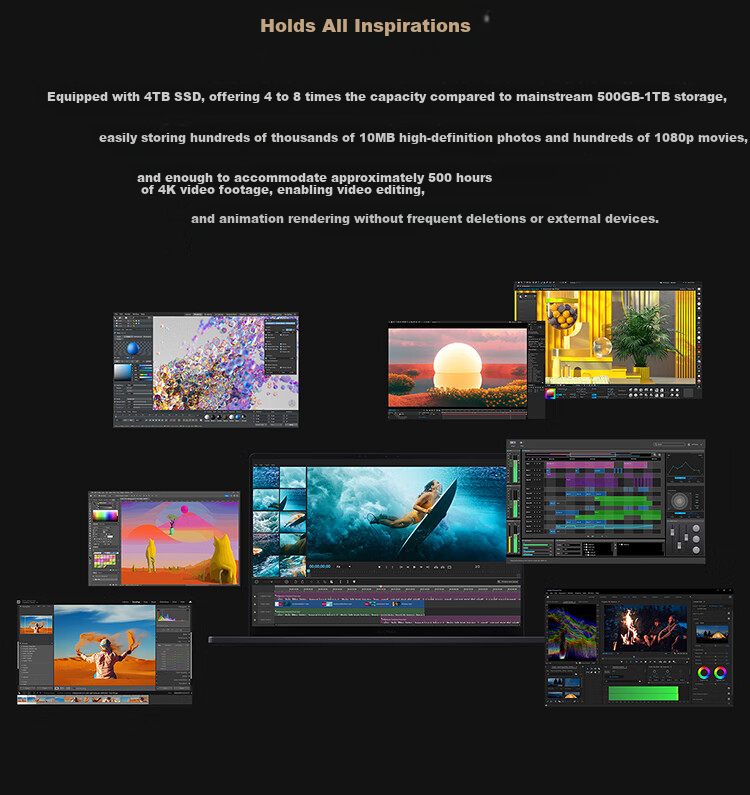Image resolution: width=750 pixels, height=795 pixels.
Task: Click the search field in audio workstation
Action: [x=669, y=444]
